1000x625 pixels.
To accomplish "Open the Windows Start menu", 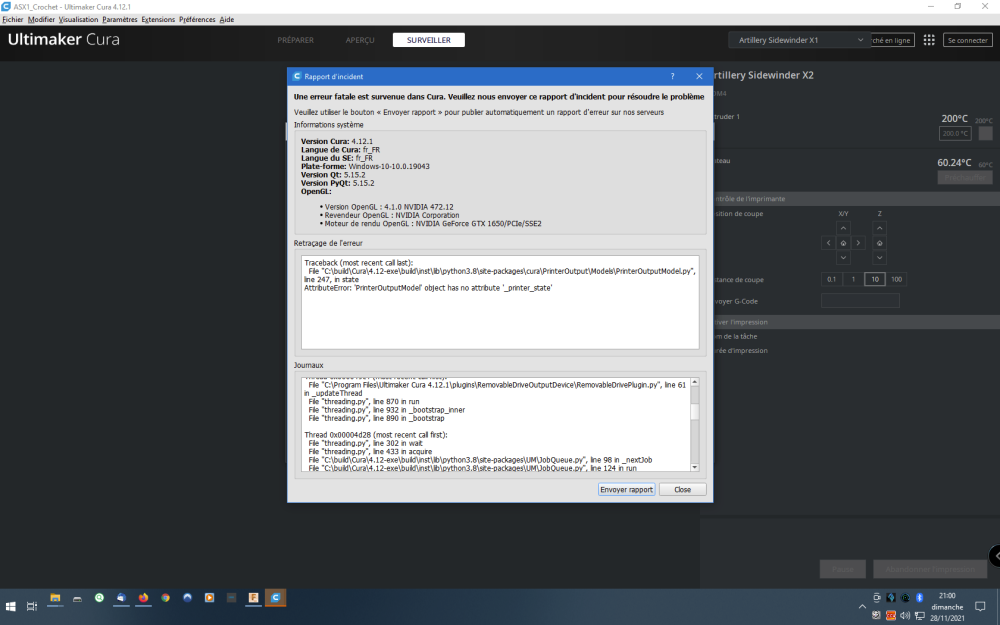I will 11,607.
